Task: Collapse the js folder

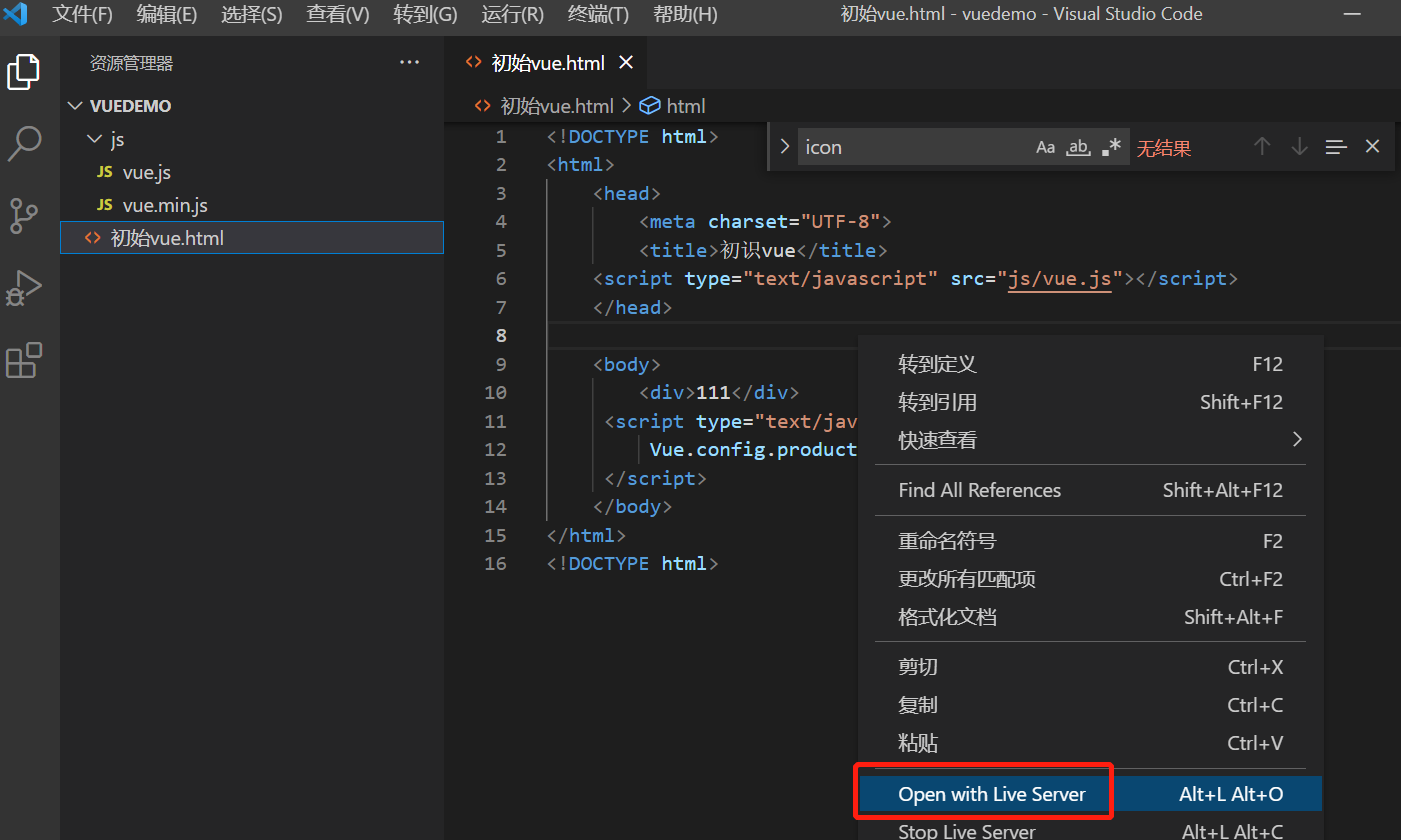Action: coord(94,139)
